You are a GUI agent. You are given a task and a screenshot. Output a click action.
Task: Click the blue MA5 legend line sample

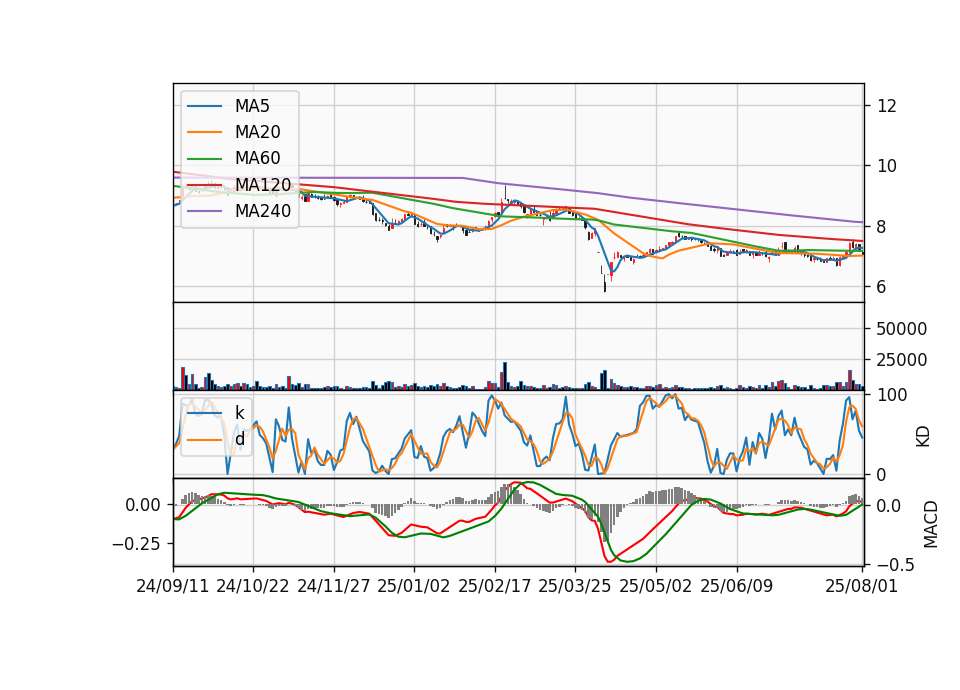tap(204, 107)
